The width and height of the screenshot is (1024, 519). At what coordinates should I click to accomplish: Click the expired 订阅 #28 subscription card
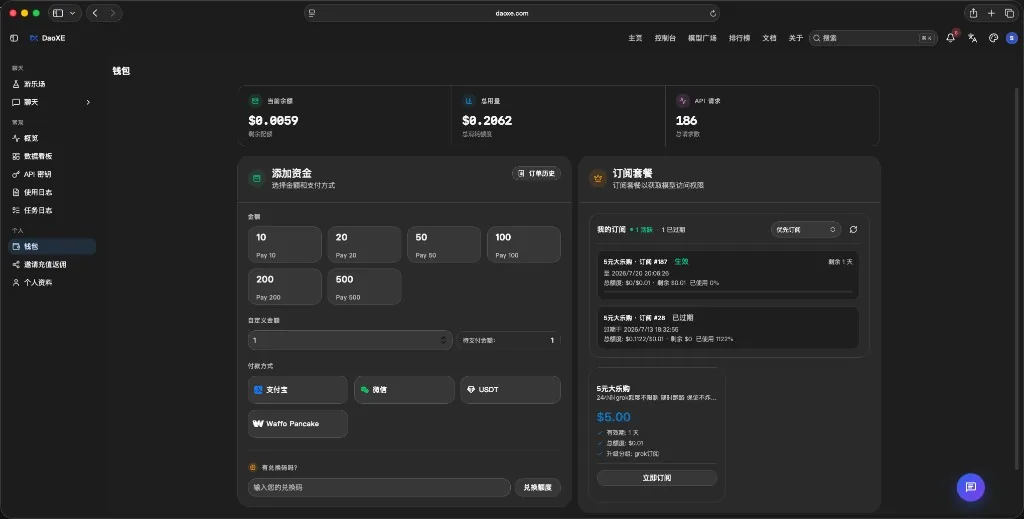click(x=728, y=328)
